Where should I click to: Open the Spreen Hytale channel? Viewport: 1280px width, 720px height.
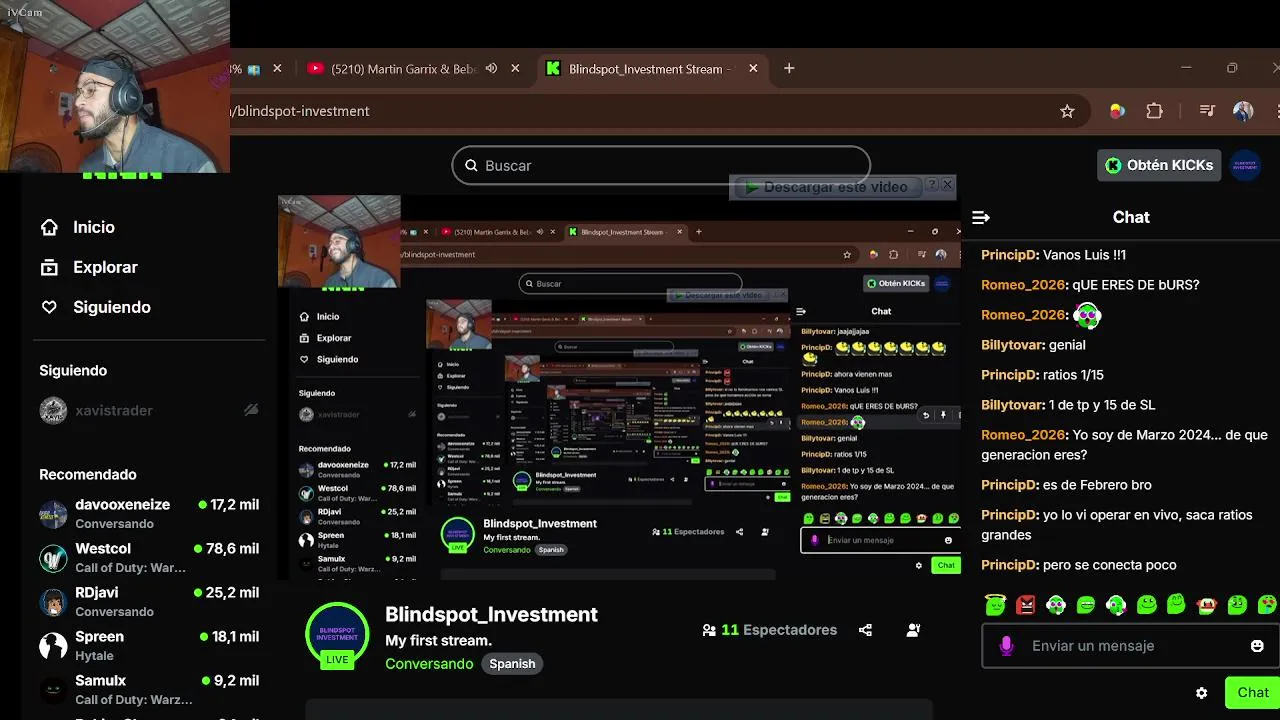coord(149,645)
